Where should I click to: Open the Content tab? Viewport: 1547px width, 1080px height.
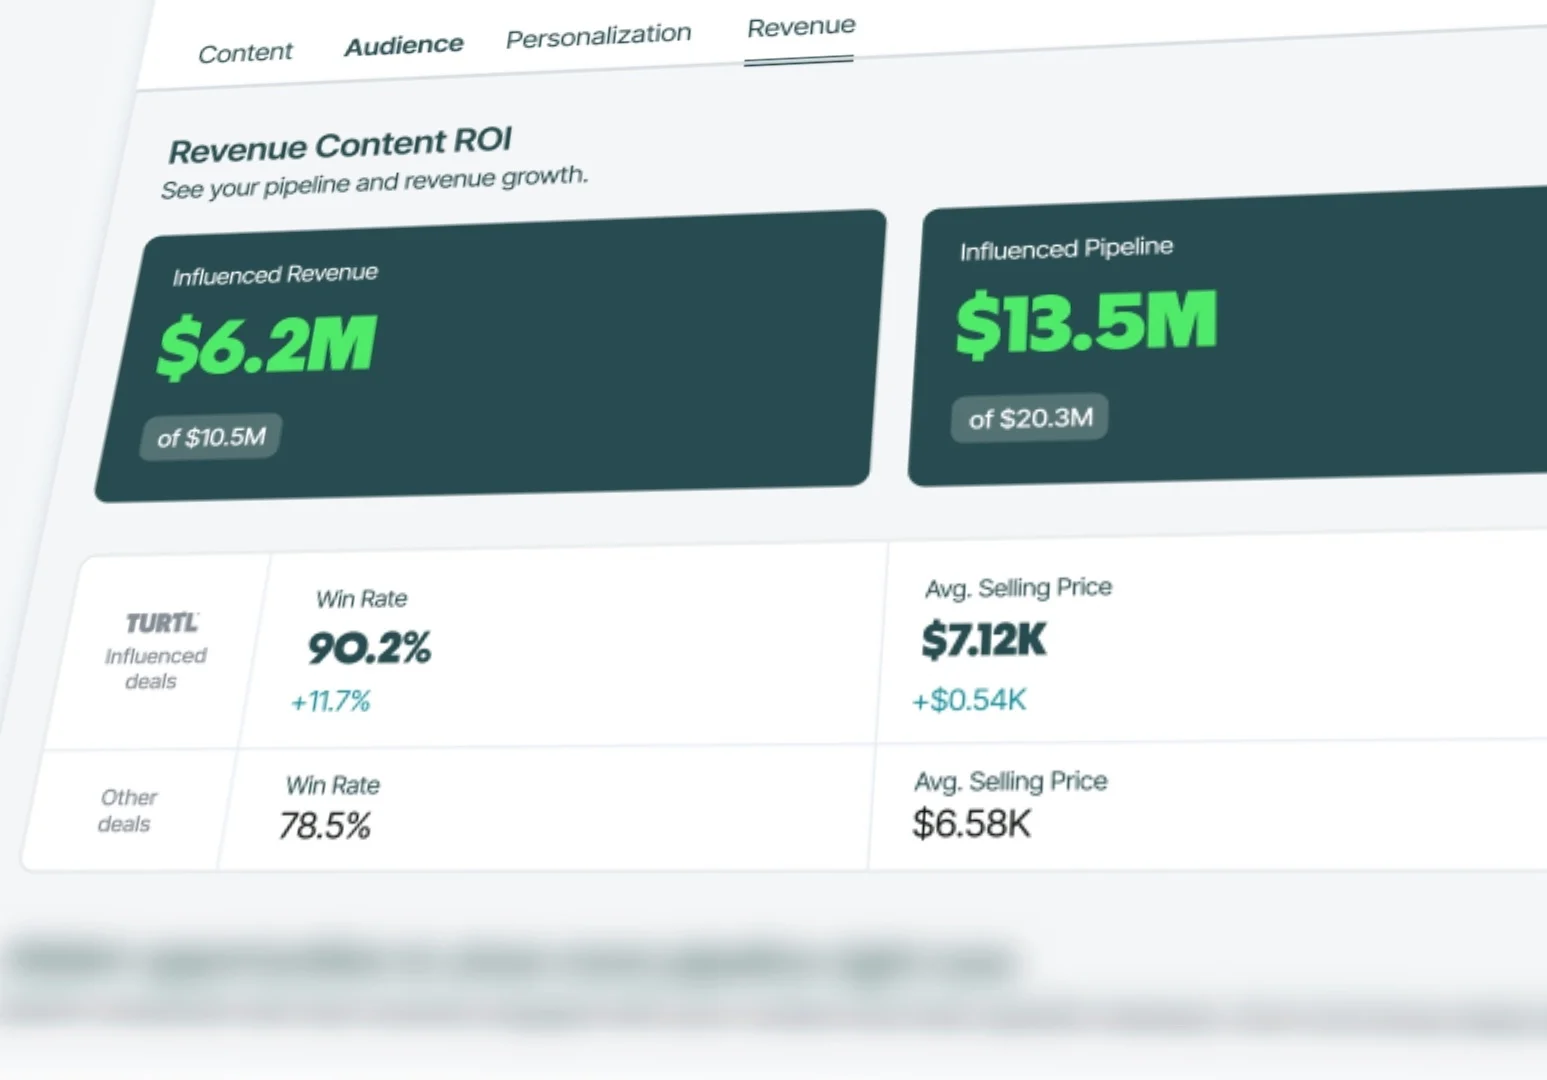245,52
